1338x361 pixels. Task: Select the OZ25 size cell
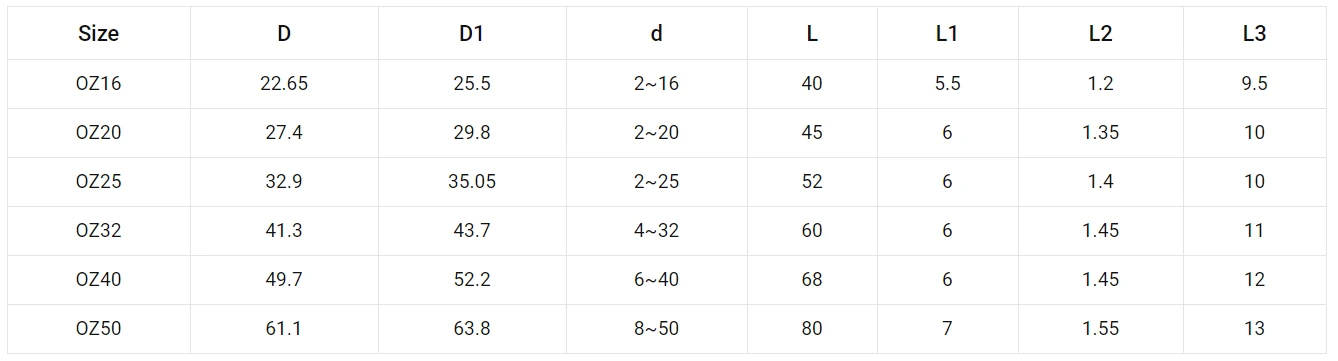tap(98, 182)
